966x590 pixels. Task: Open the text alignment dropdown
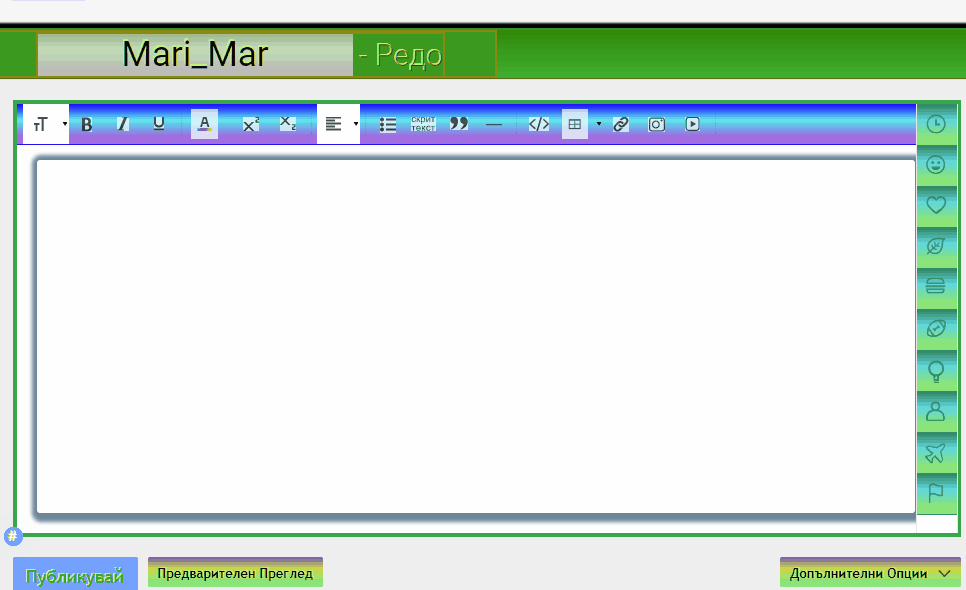[x=339, y=124]
